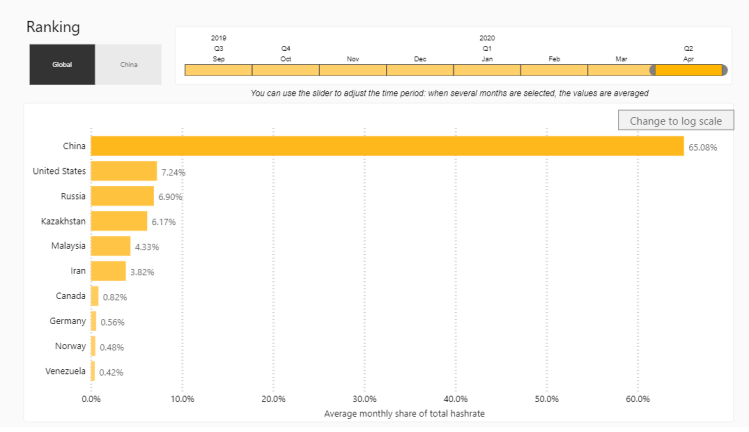Click the Change to log scale button

[677, 121]
